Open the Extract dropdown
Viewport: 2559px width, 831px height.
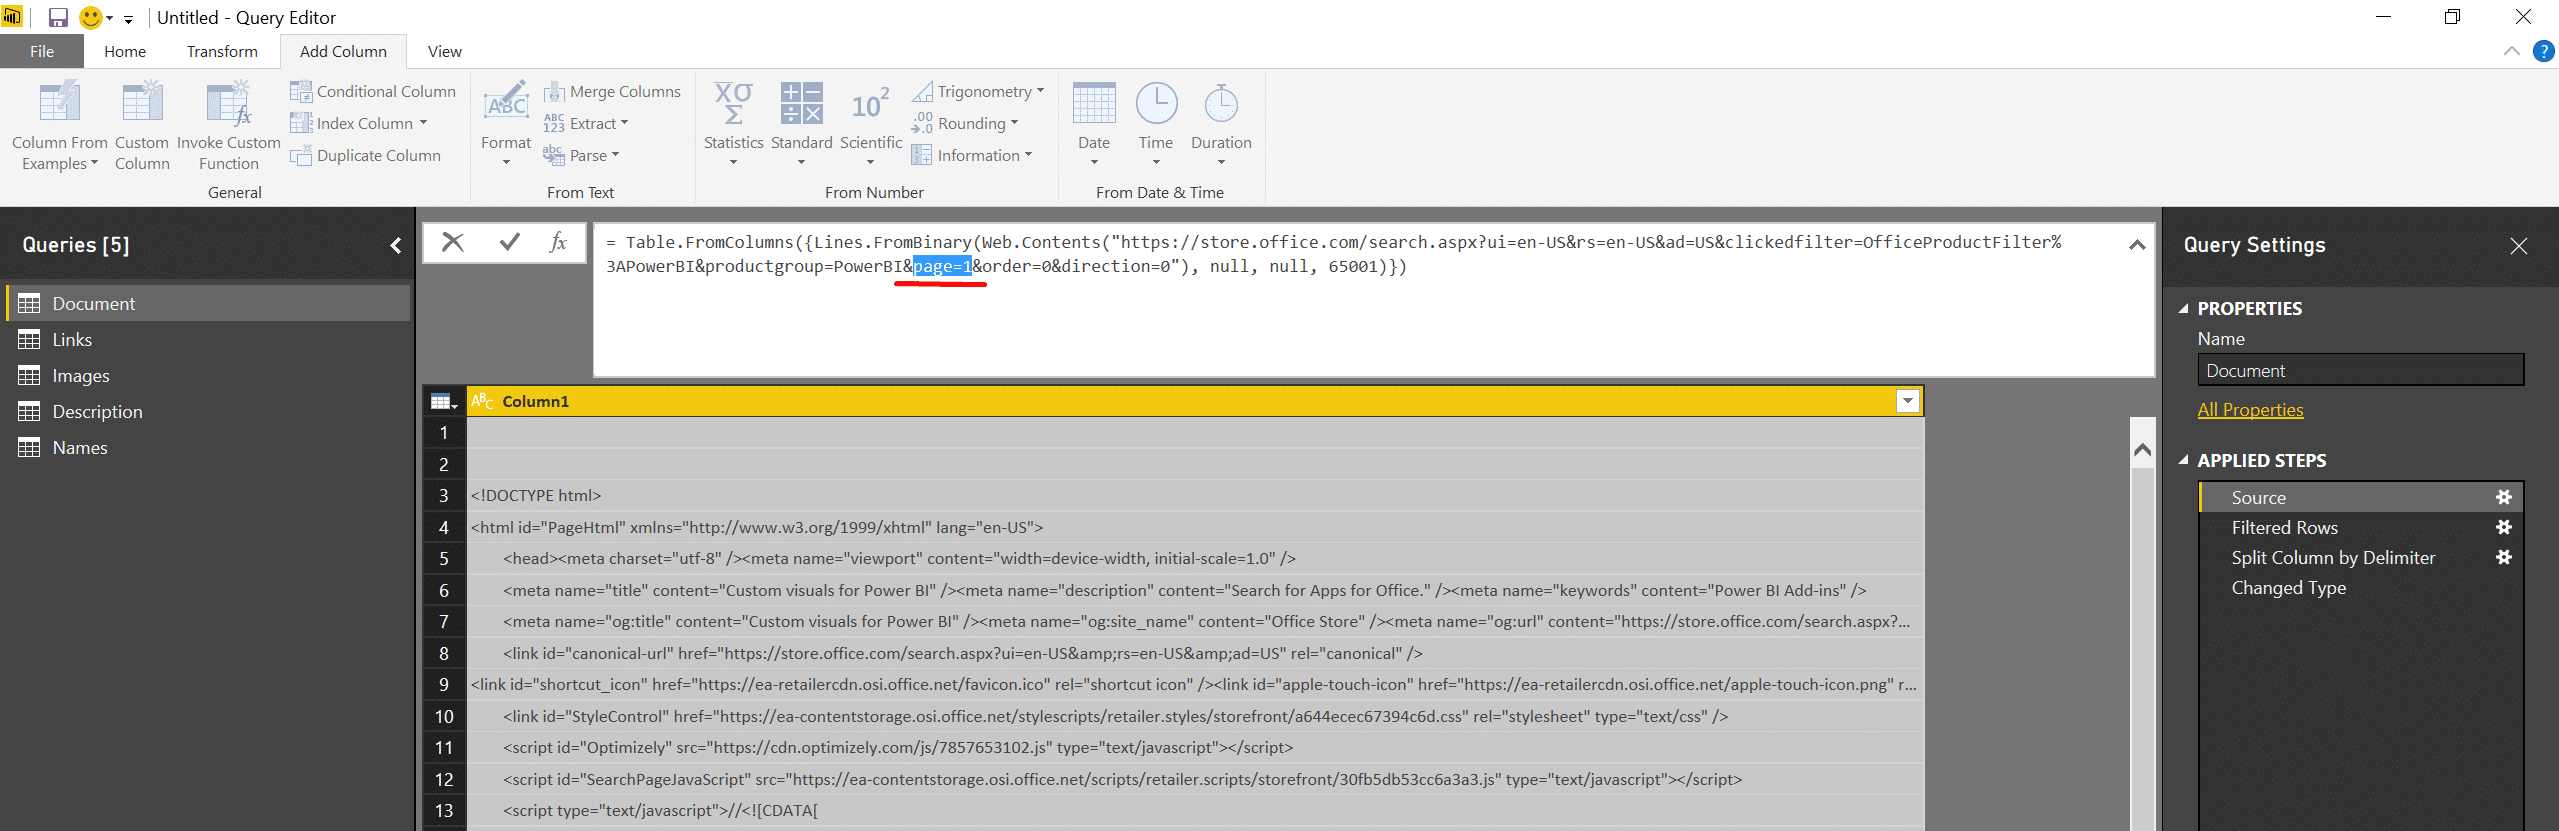click(586, 123)
